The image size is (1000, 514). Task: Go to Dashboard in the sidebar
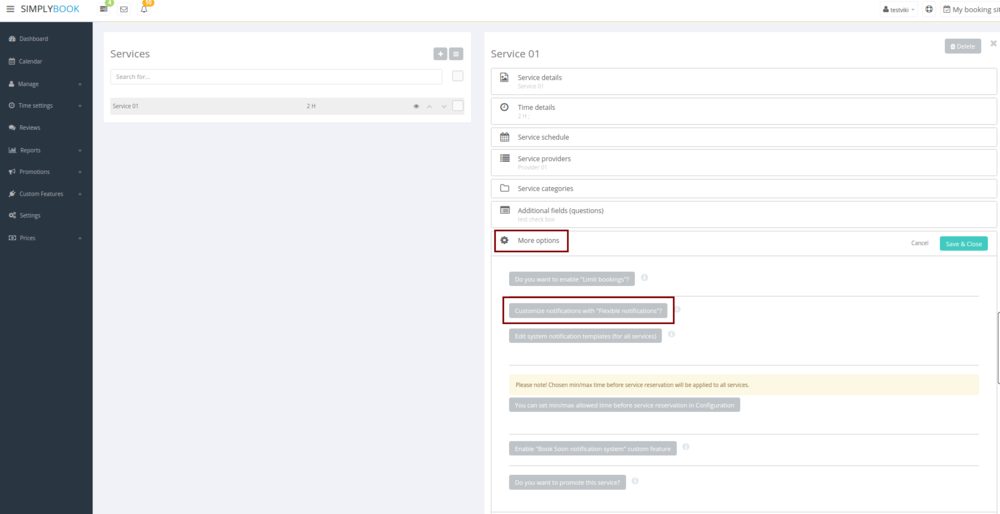pyautogui.click(x=34, y=39)
